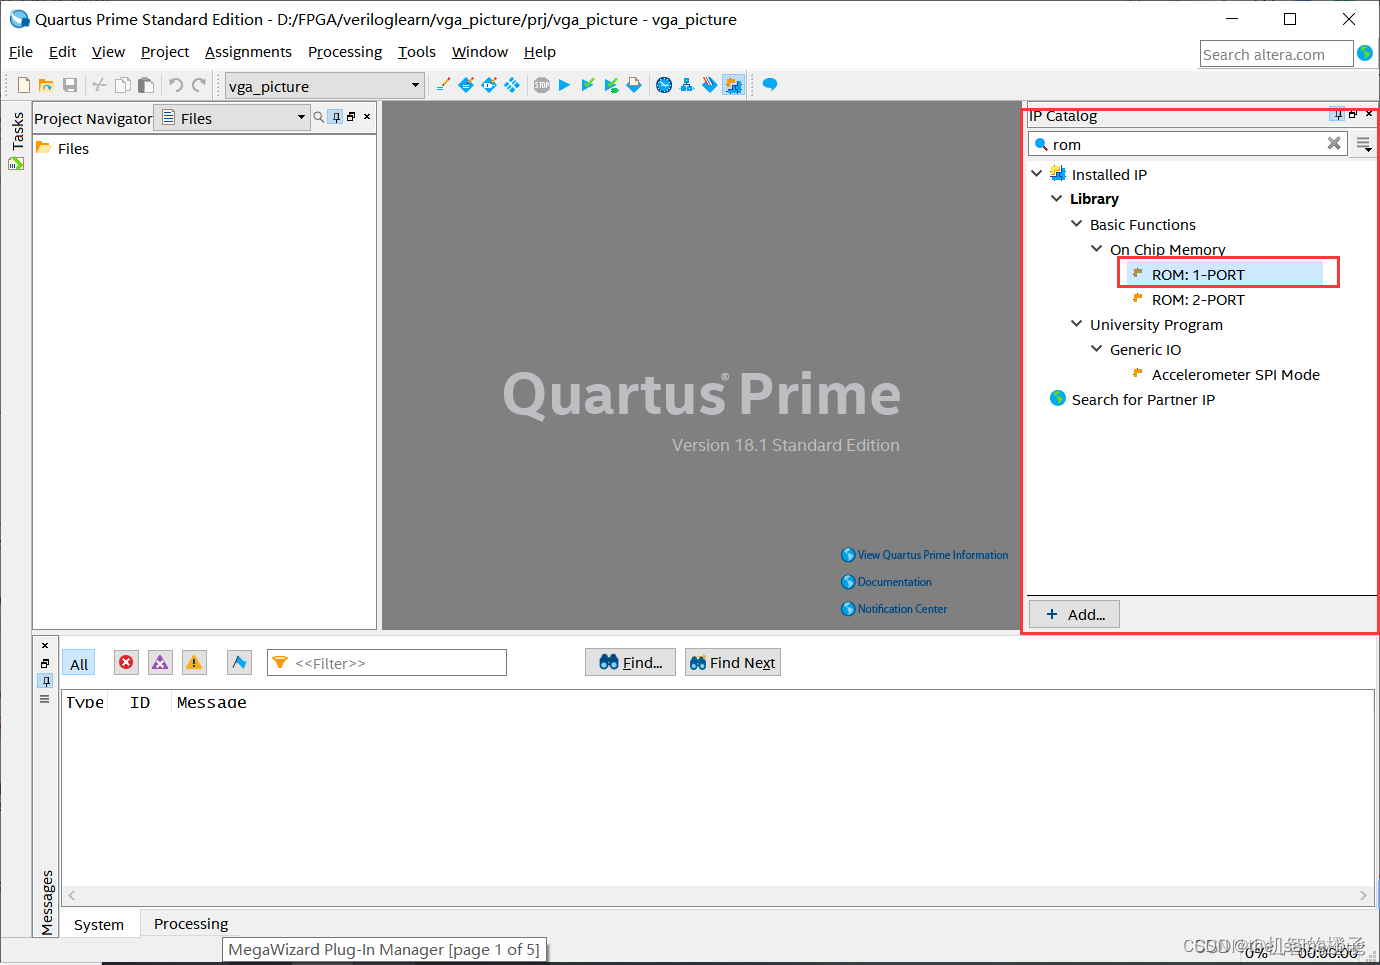Click the blue speech bubble toolbar icon
Viewport: 1380px width, 965px height.
point(770,85)
